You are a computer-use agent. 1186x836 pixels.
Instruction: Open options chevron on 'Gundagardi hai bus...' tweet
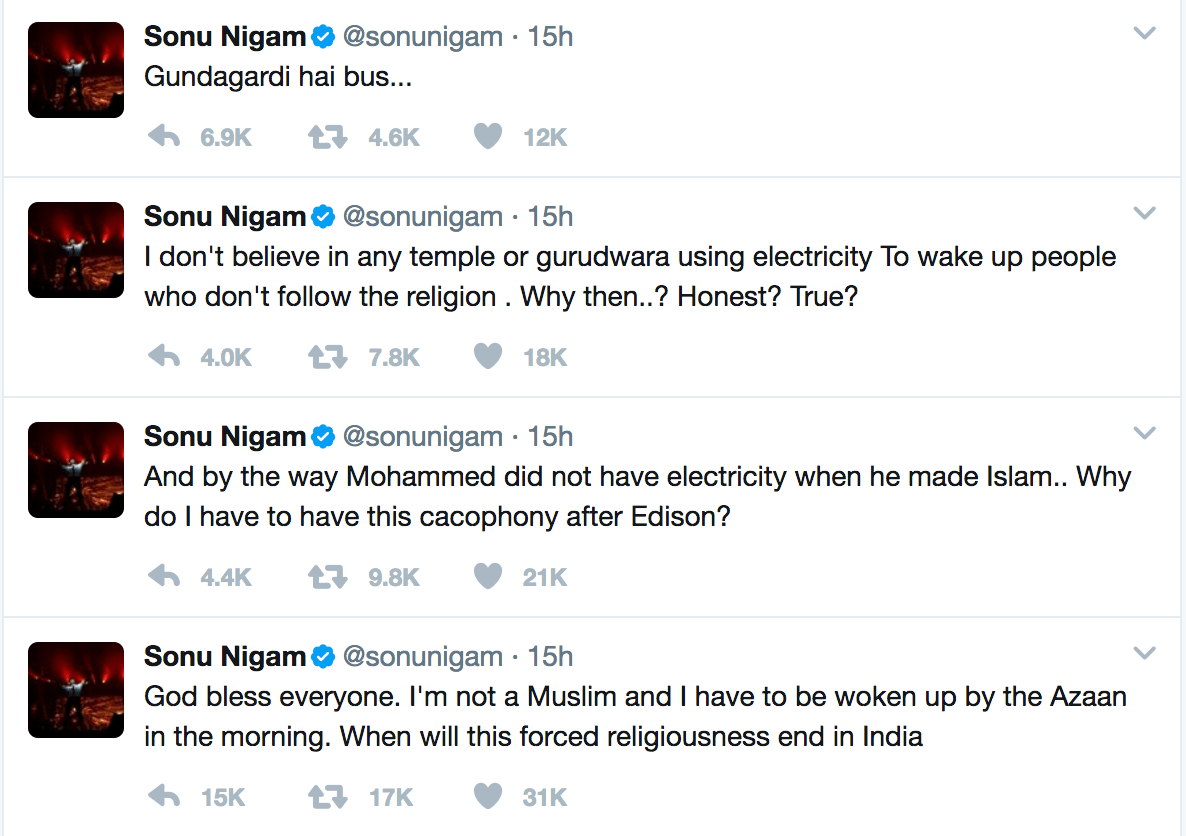tap(1144, 33)
